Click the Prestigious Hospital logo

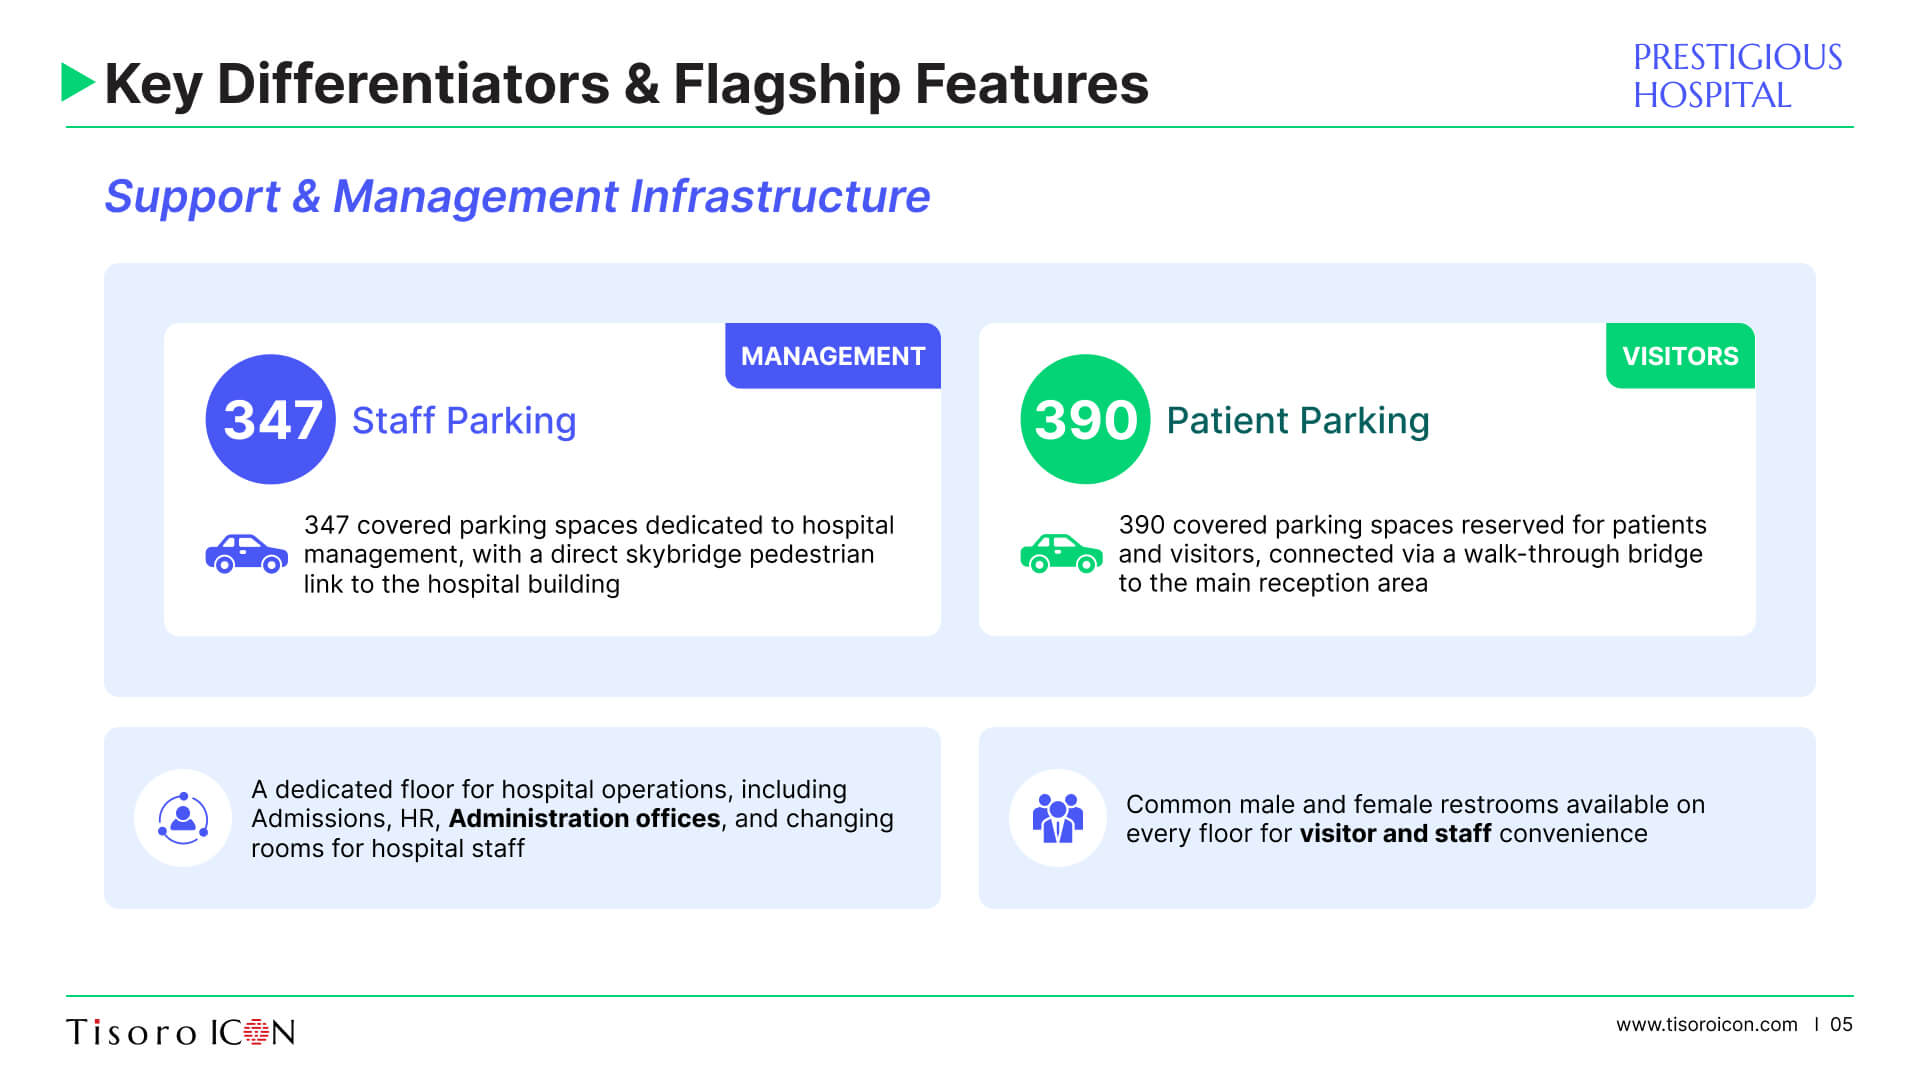coord(1737,76)
